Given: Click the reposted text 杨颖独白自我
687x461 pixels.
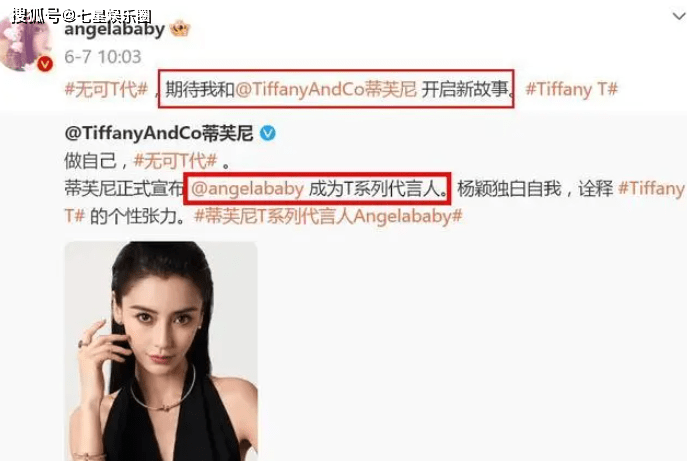Looking at the screenshot, I should pyautogui.click(x=509, y=189).
